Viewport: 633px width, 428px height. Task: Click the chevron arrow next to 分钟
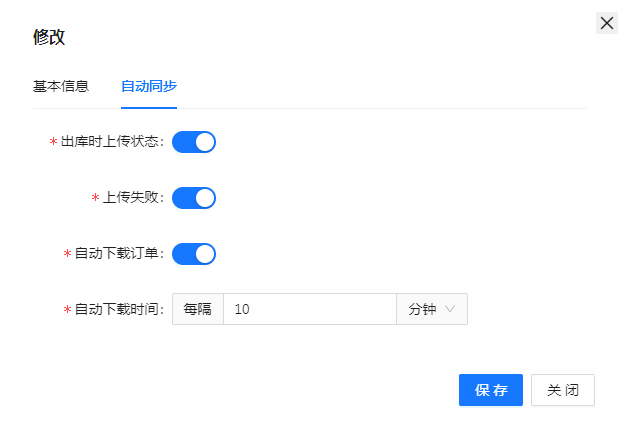coord(450,310)
